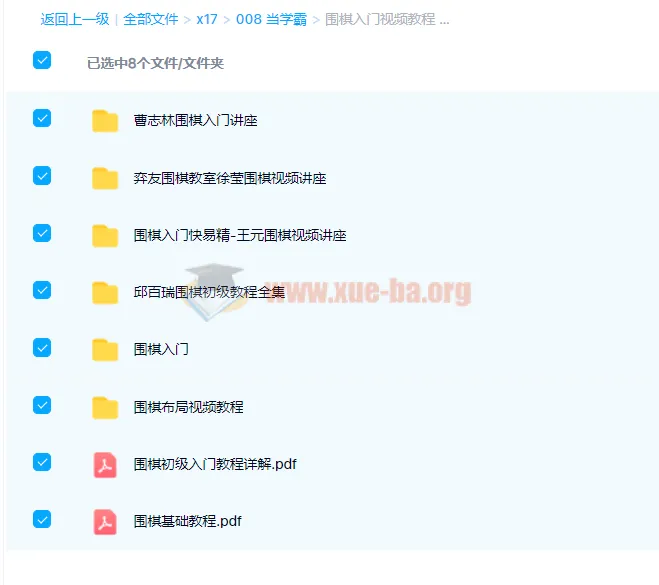Toggle the select-all checkbox in header
Image resolution: width=659 pixels, height=585 pixels.
pos(42,60)
